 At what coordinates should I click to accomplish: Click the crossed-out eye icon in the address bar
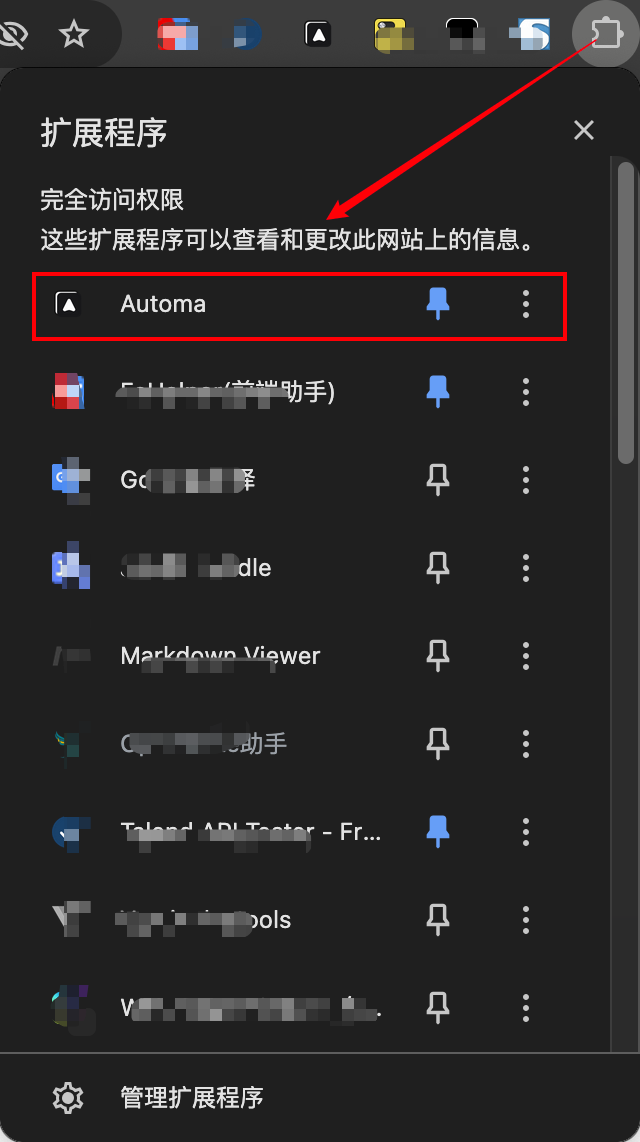[x=14, y=35]
